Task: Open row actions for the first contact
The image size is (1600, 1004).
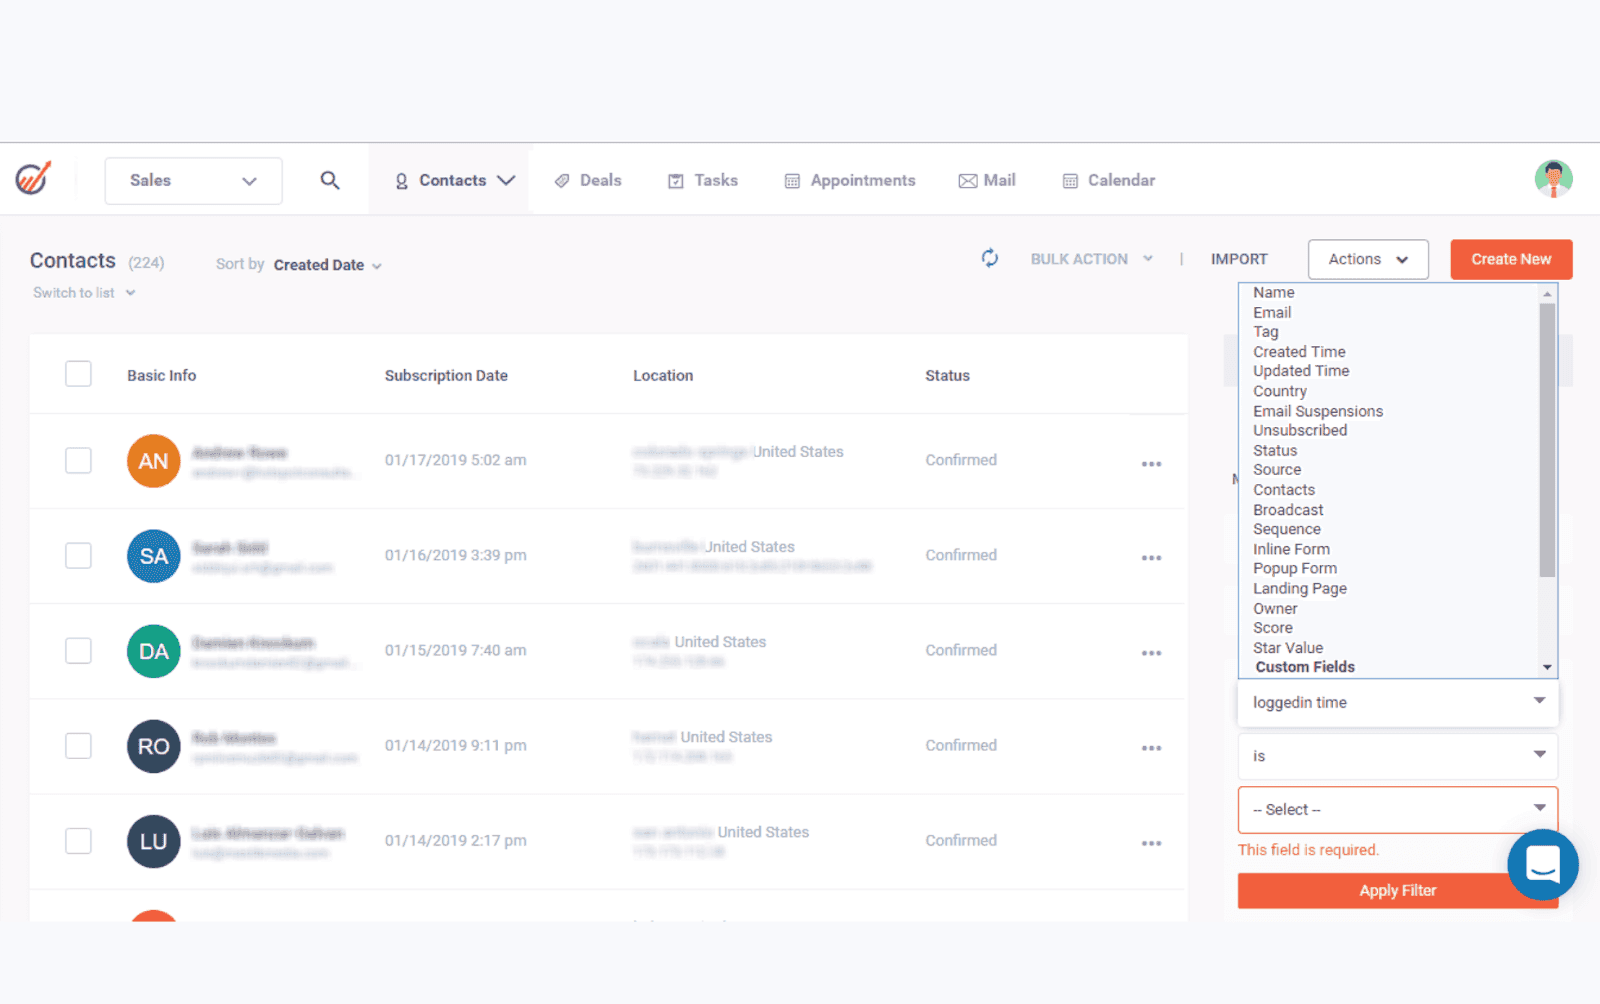Action: pos(1152,463)
